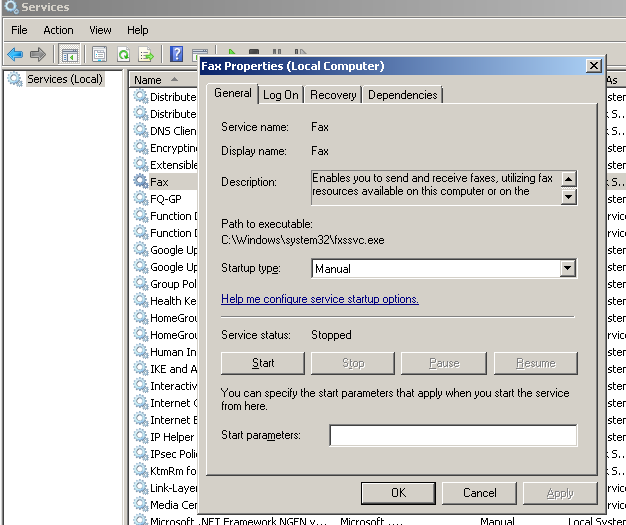This screenshot has width=626, height=525.
Task: Click the blue Help question mark icon
Action: click(176, 54)
